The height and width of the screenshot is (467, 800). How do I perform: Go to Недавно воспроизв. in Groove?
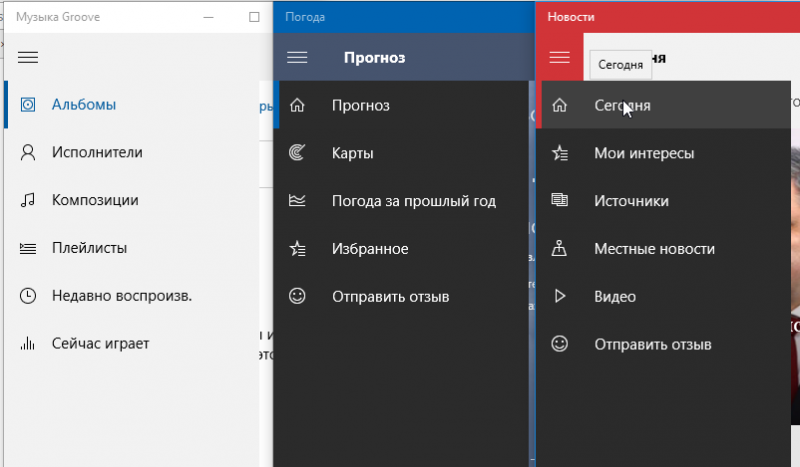point(133,296)
